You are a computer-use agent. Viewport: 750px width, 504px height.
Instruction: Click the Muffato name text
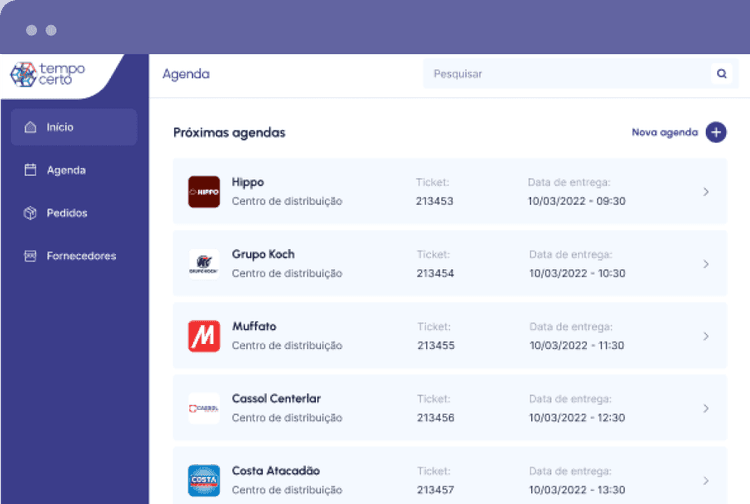[x=254, y=327]
